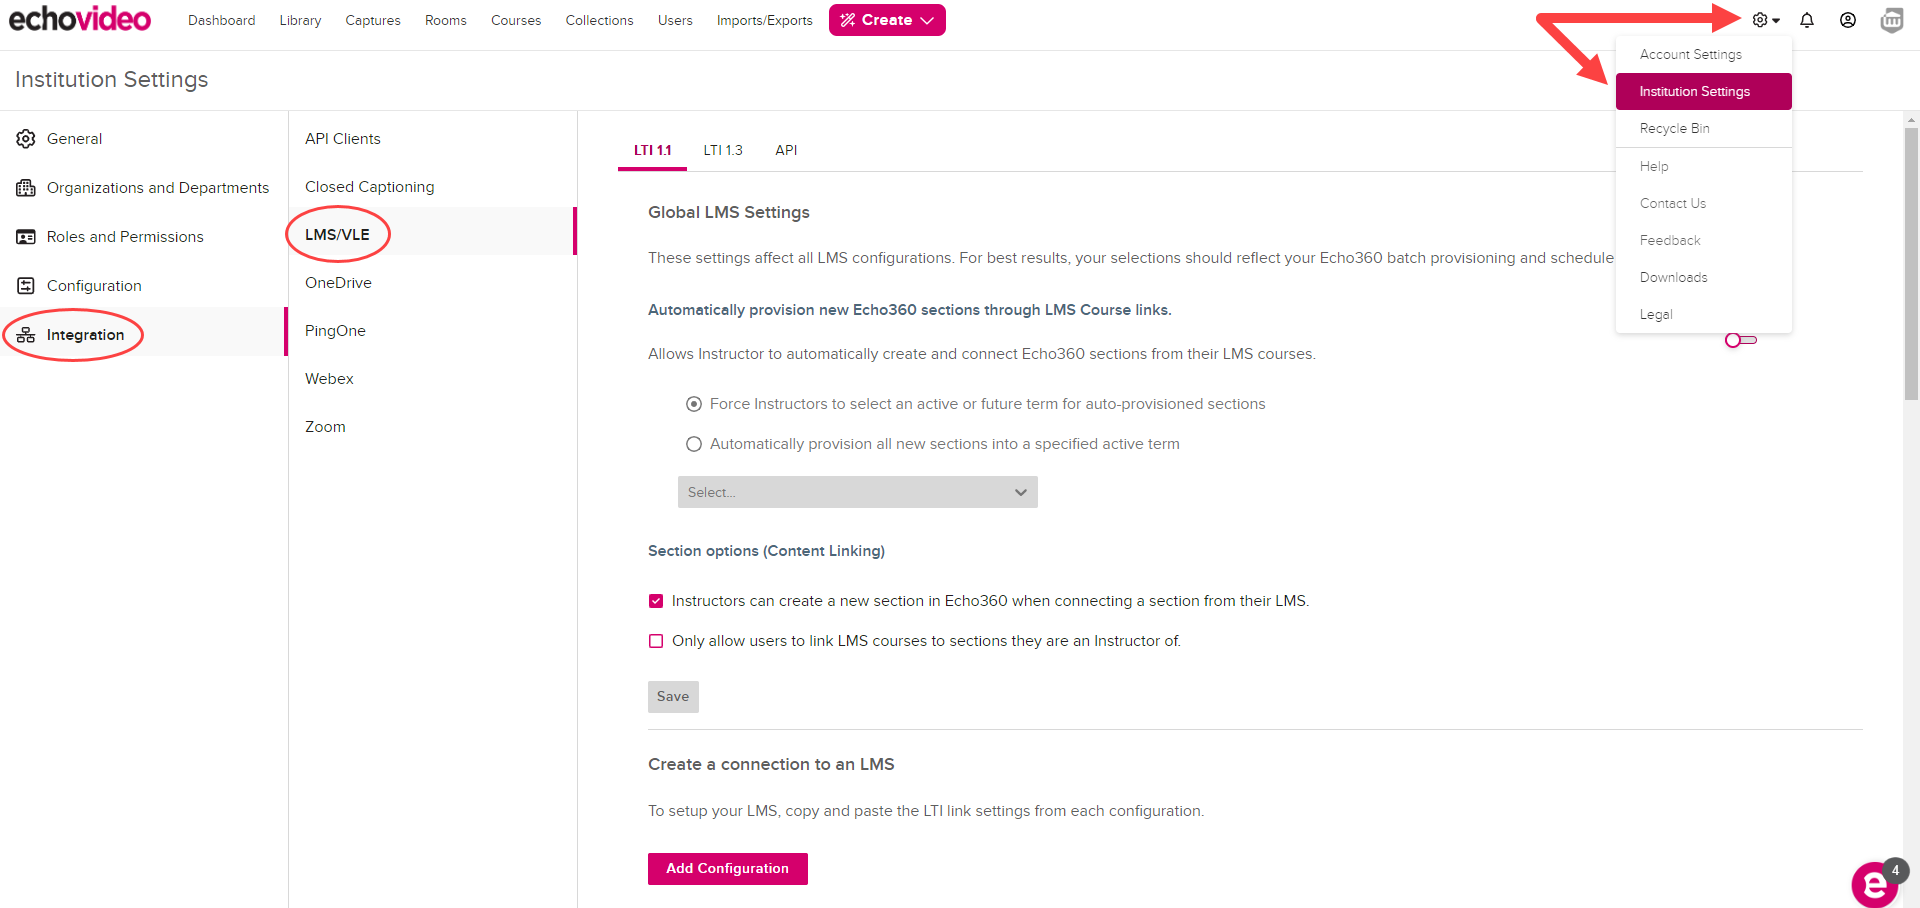
Task: Select OneDrive integration
Action: (433, 283)
